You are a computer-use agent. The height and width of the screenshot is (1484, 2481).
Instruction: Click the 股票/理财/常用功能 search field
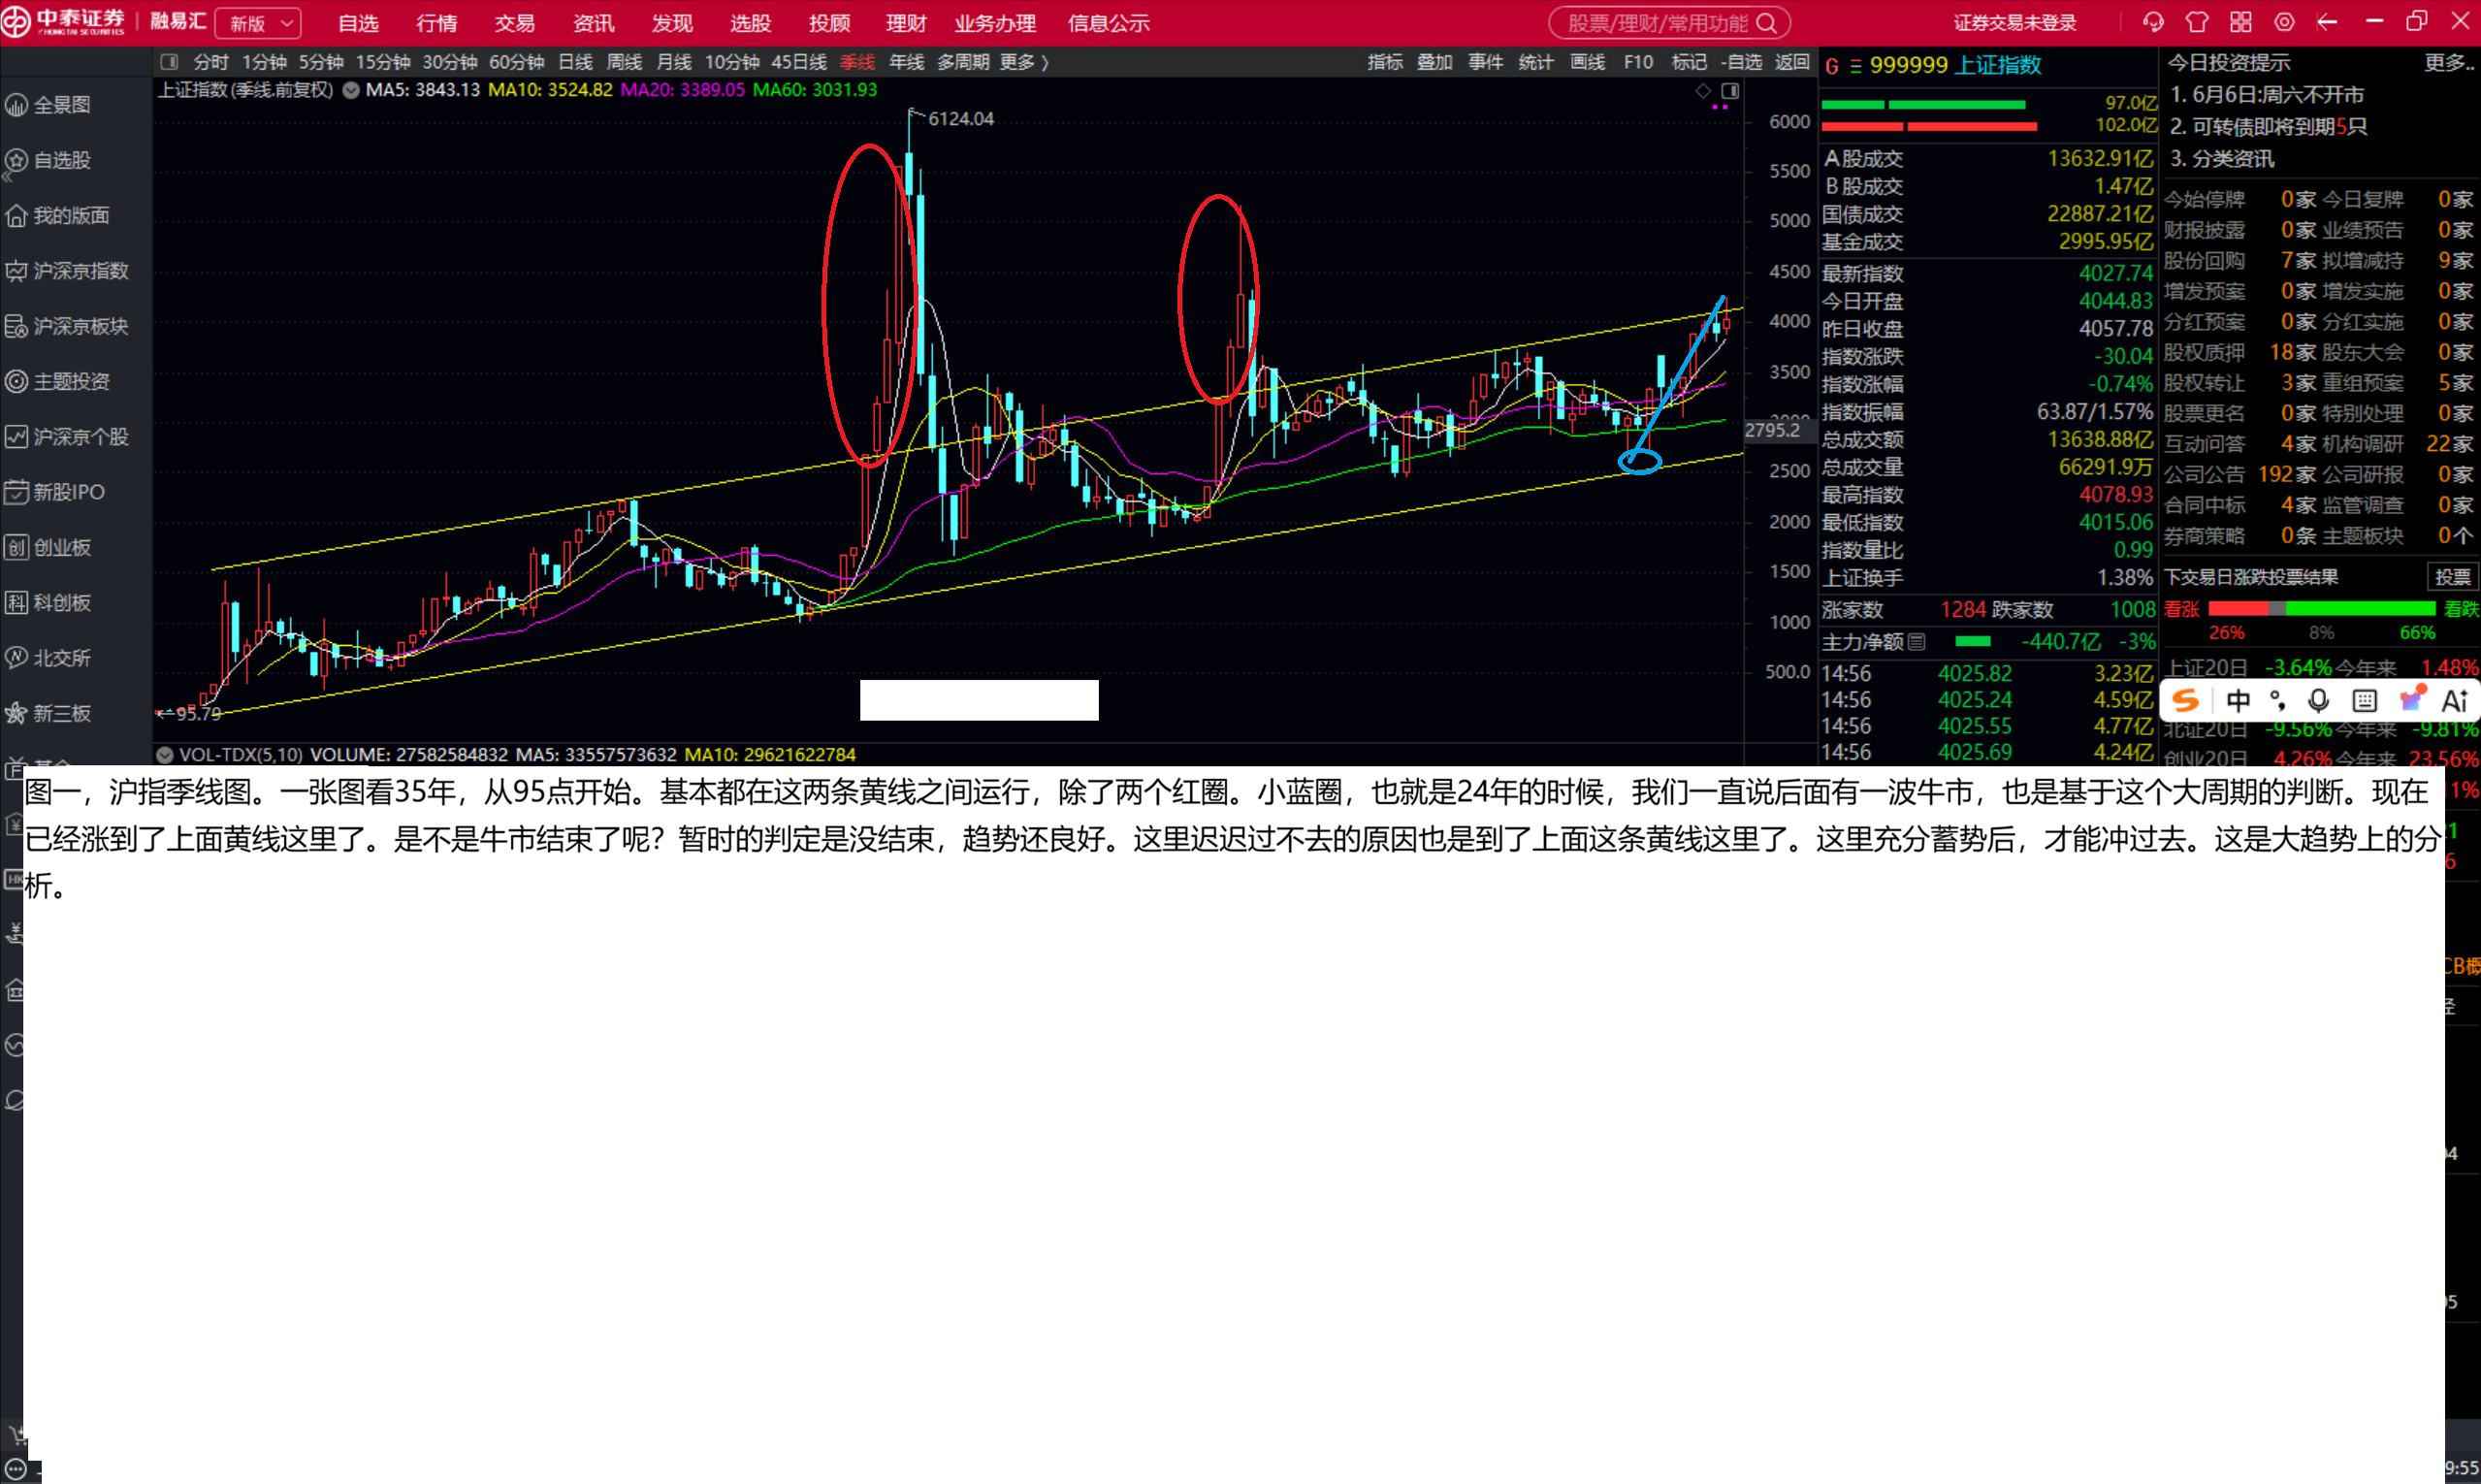(1669, 23)
